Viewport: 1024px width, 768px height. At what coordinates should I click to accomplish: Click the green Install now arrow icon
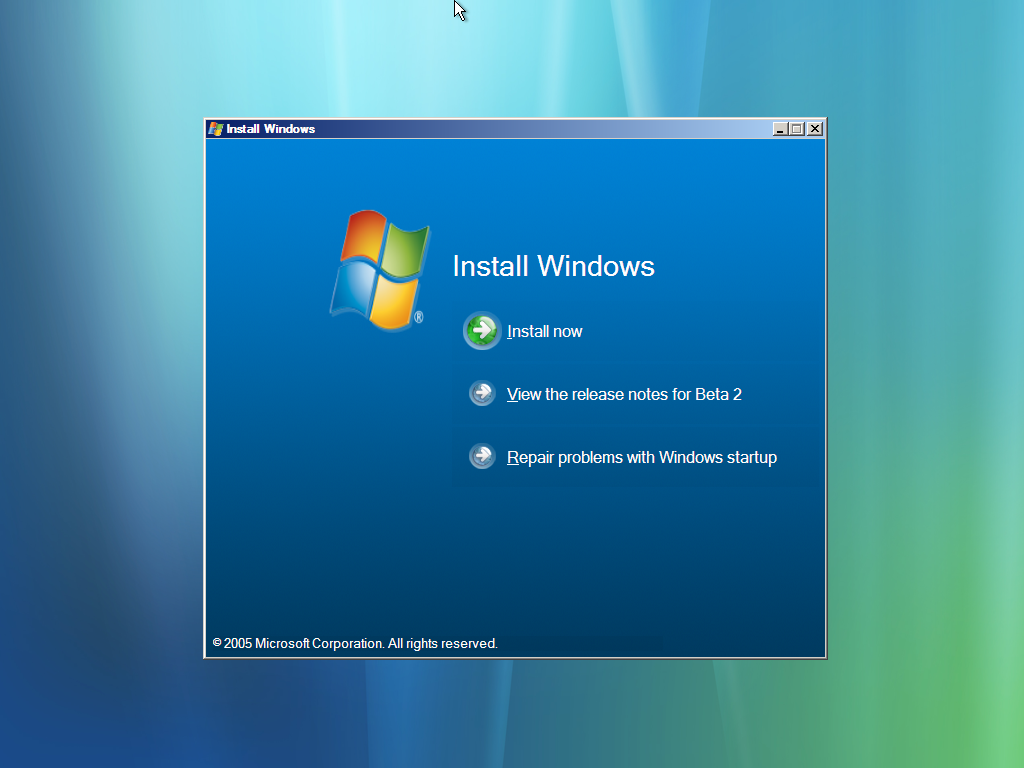(x=482, y=330)
